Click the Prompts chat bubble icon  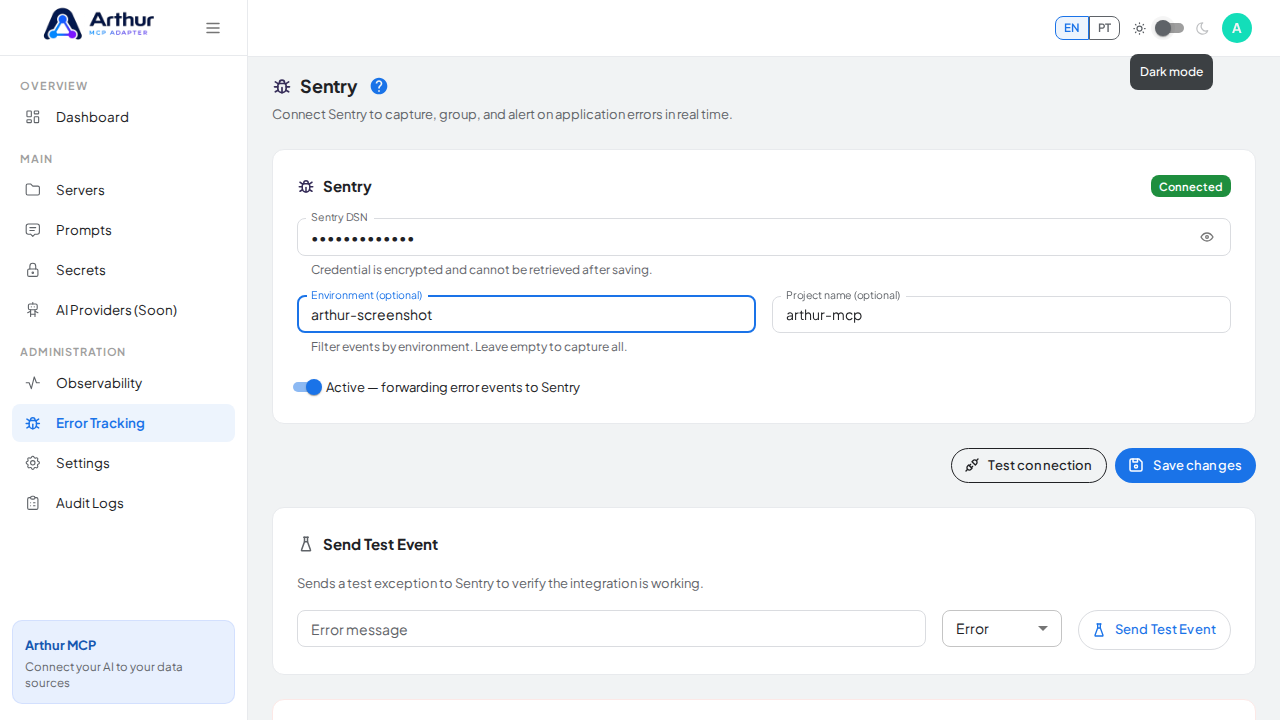click(33, 230)
